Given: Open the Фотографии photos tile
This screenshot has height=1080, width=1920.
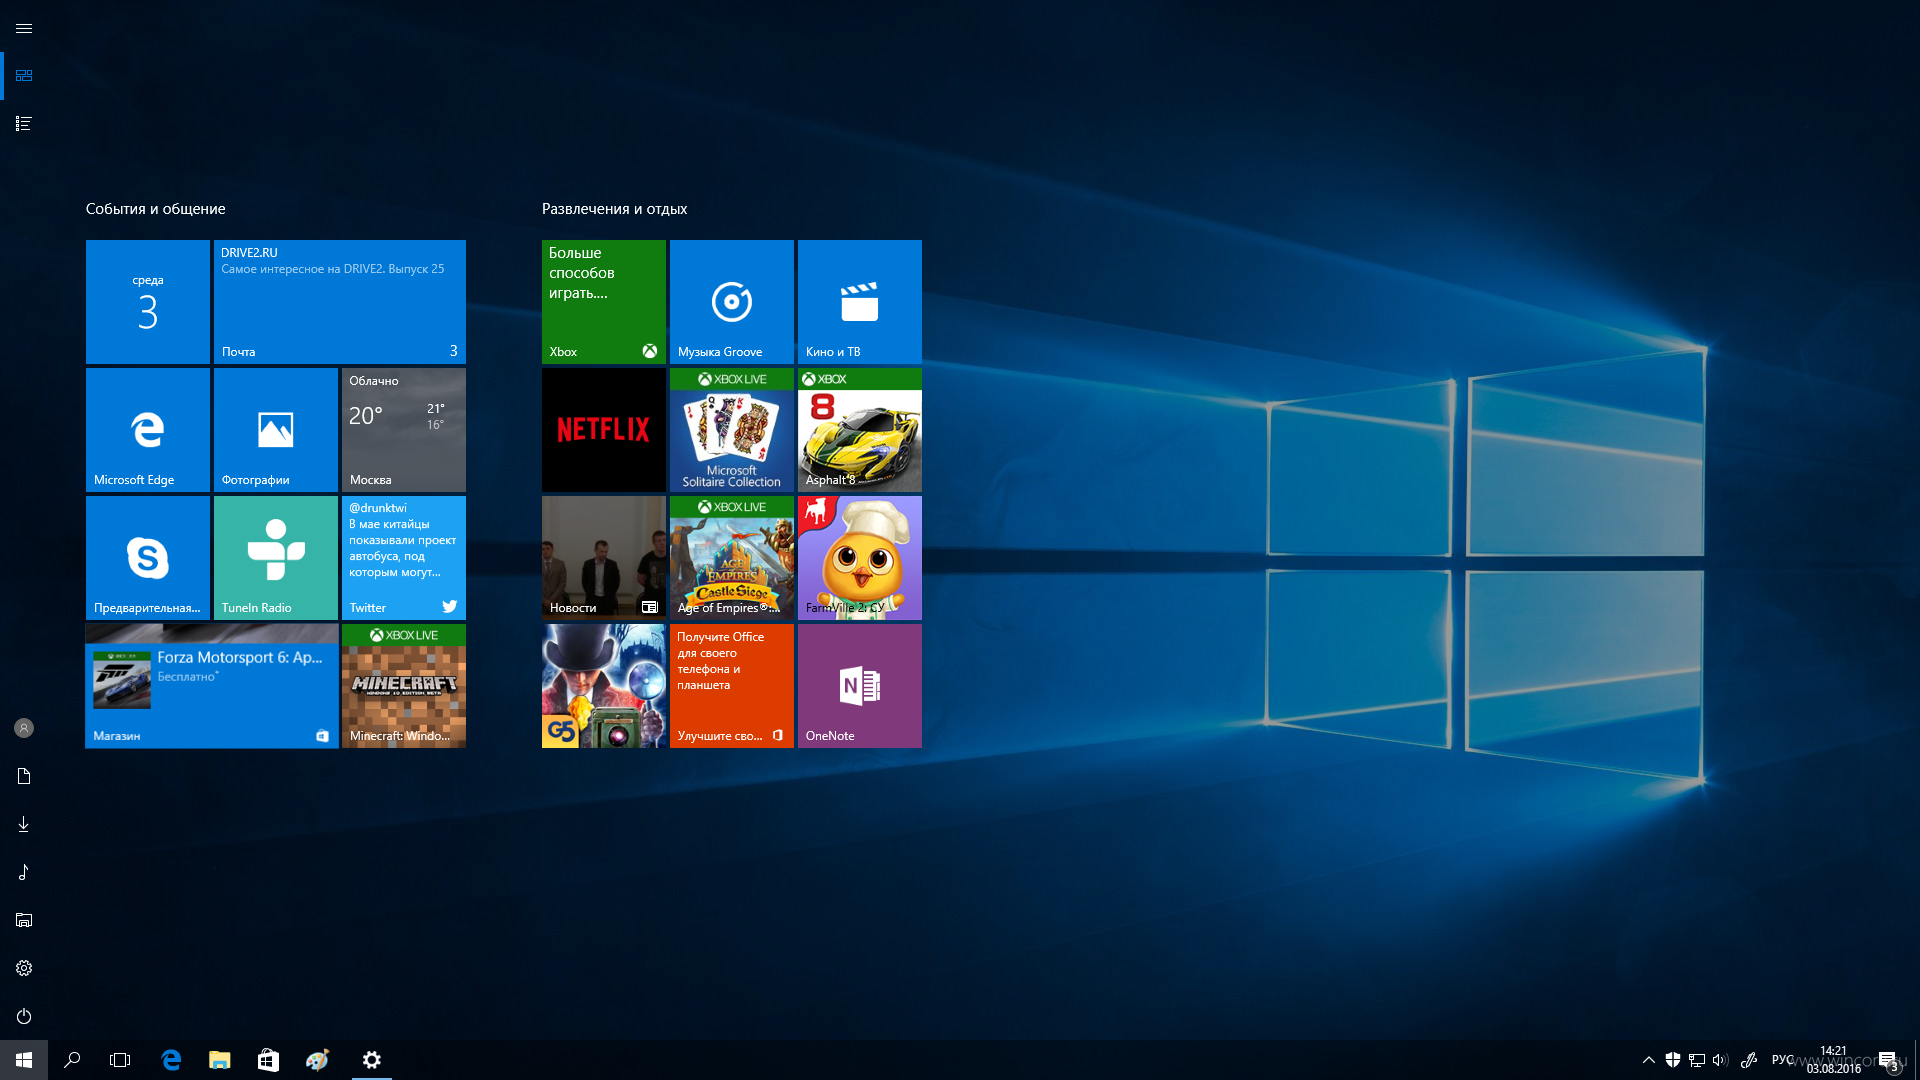Looking at the screenshot, I should tap(276, 430).
